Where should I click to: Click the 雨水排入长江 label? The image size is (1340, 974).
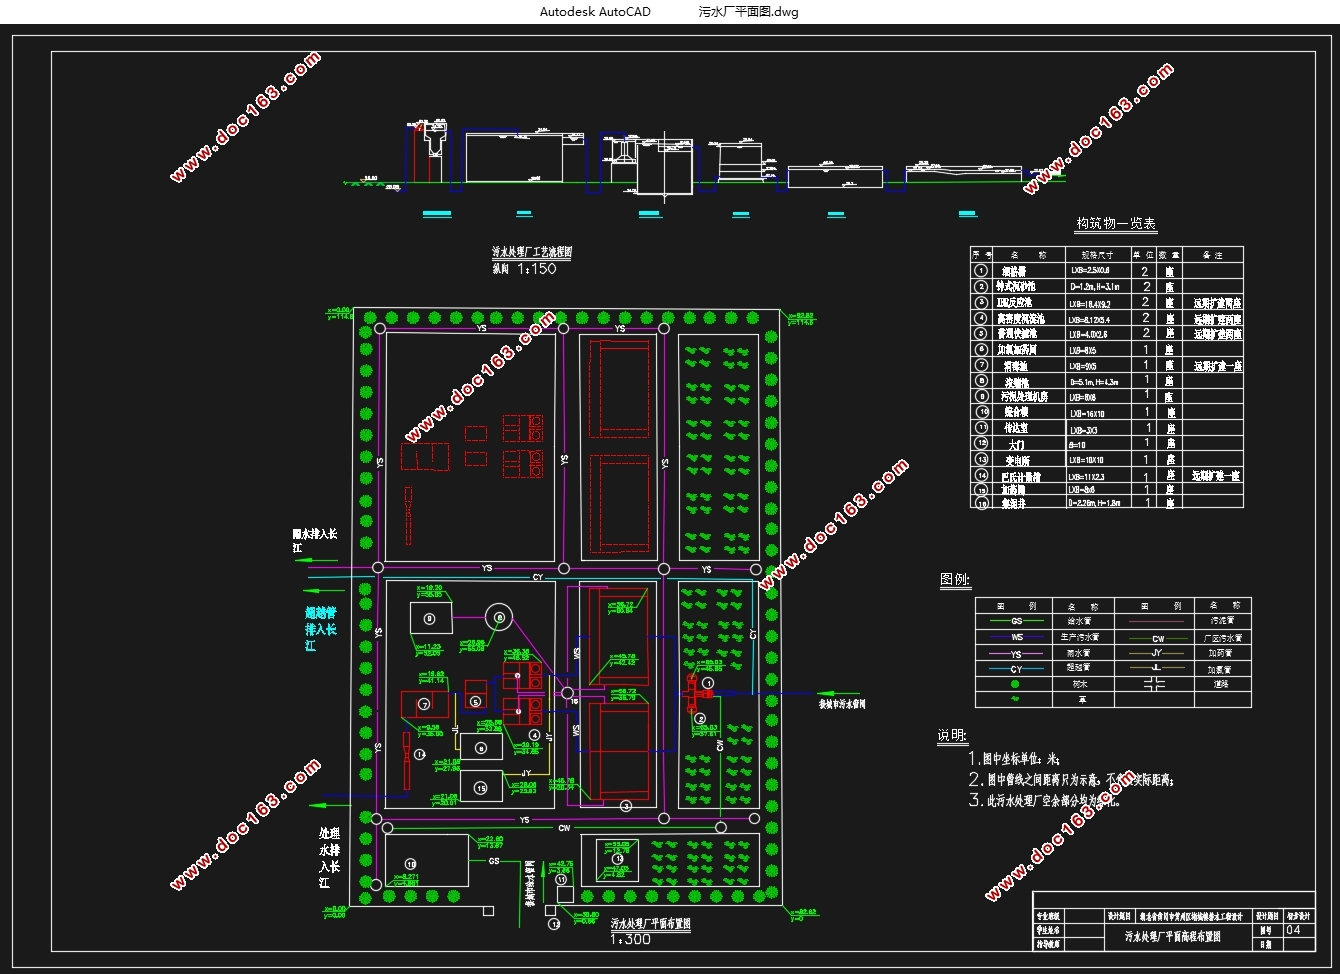pos(315,541)
